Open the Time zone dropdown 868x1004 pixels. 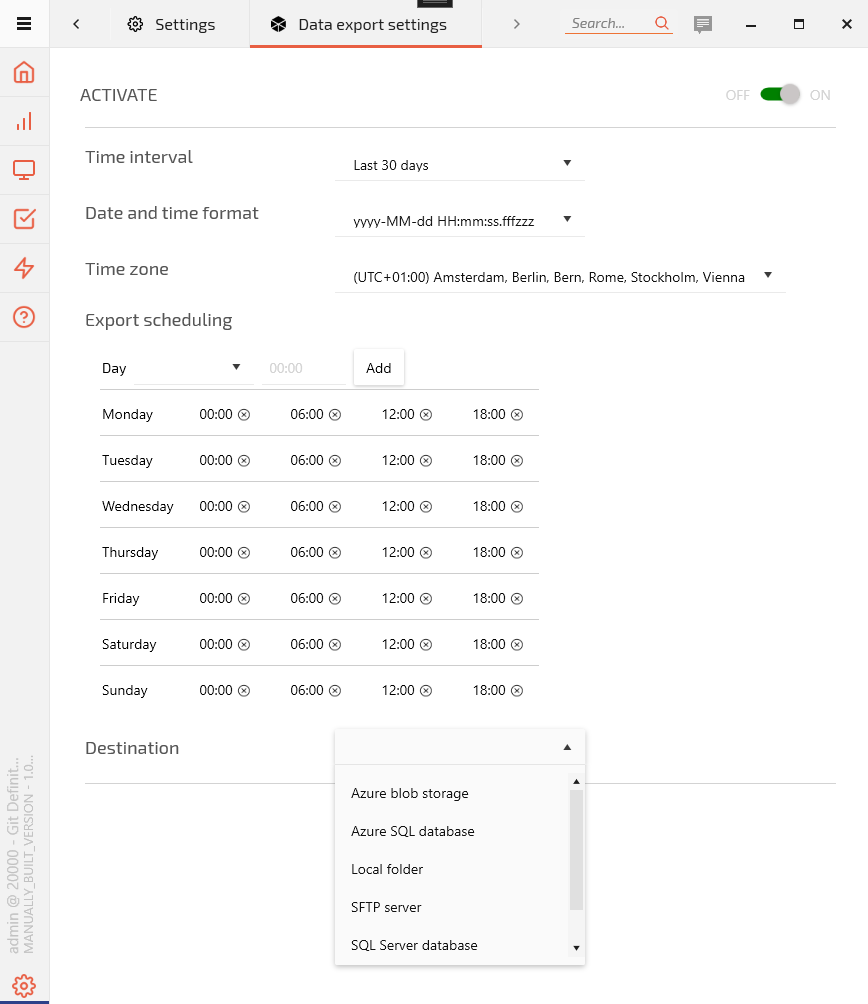coord(560,277)
